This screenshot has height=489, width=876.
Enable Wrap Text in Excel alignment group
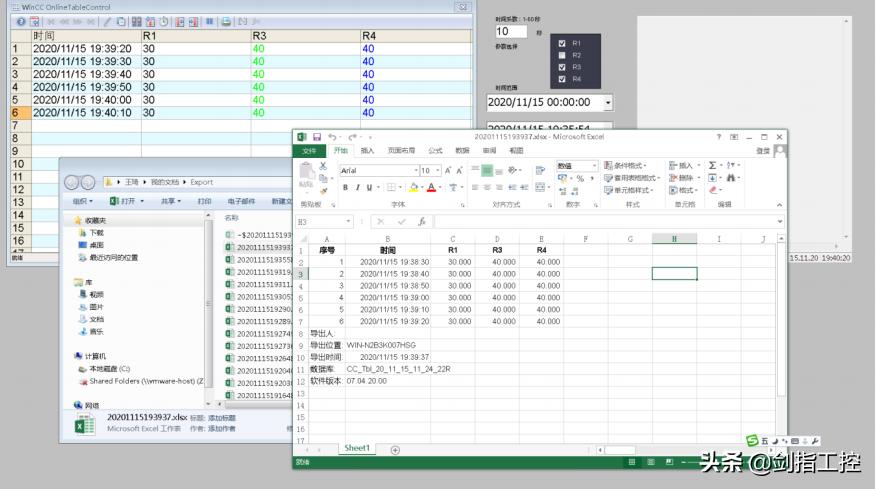coord(540,170)
